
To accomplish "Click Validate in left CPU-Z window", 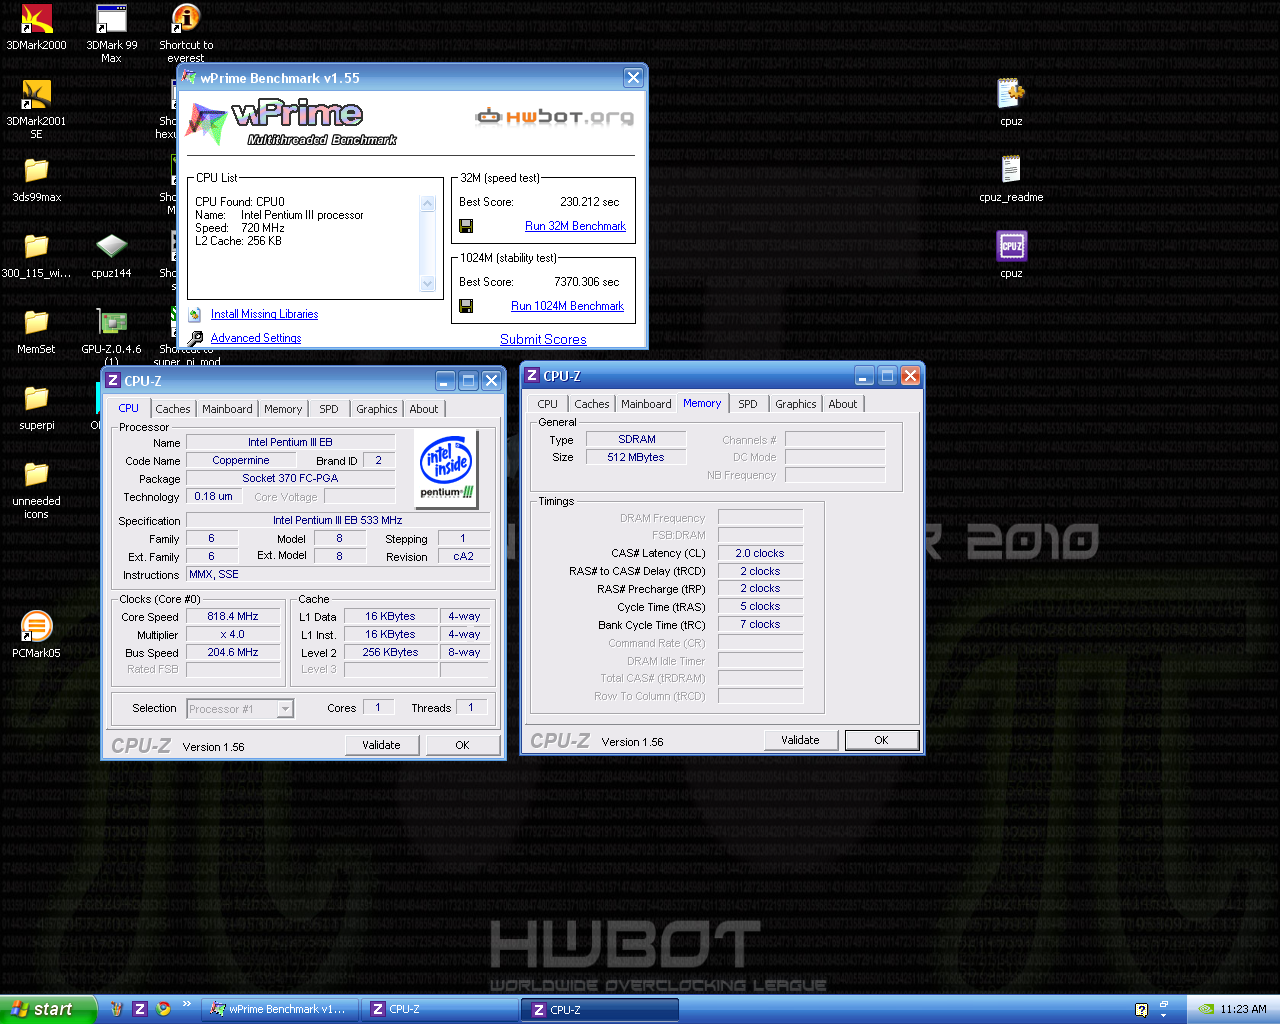I will (x=381, y=745).
